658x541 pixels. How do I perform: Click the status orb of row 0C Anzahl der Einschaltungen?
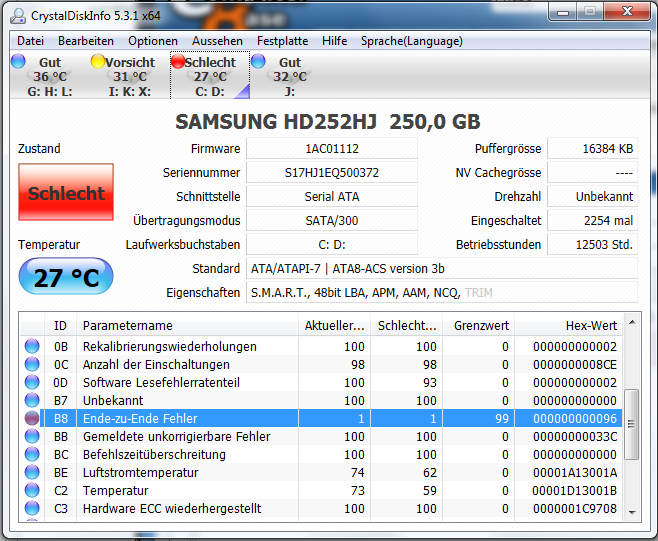point(32,364)
